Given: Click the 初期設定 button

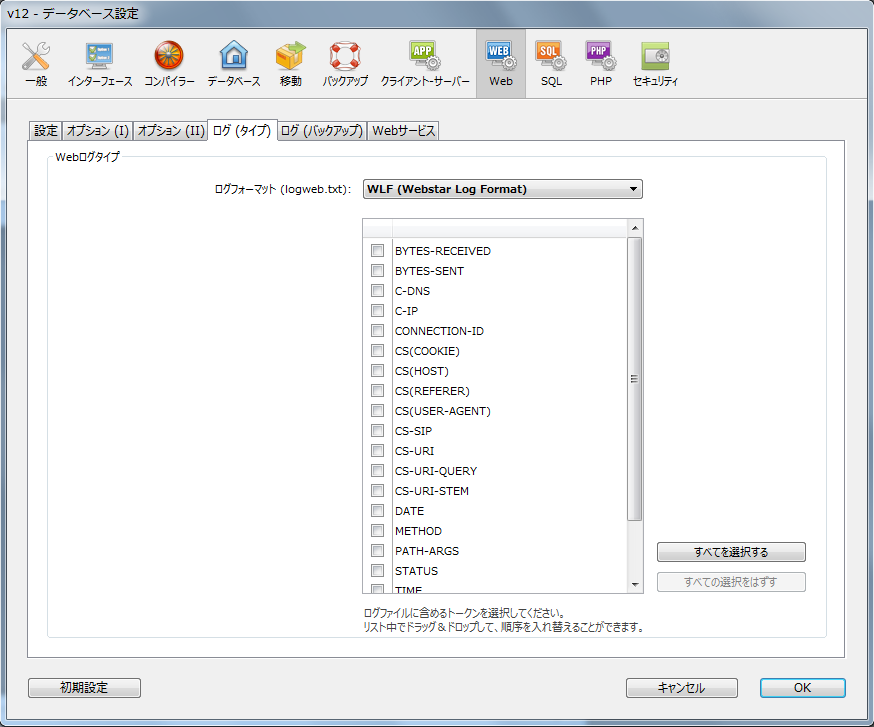Looking at the screenshot, I should coord(84,687).
